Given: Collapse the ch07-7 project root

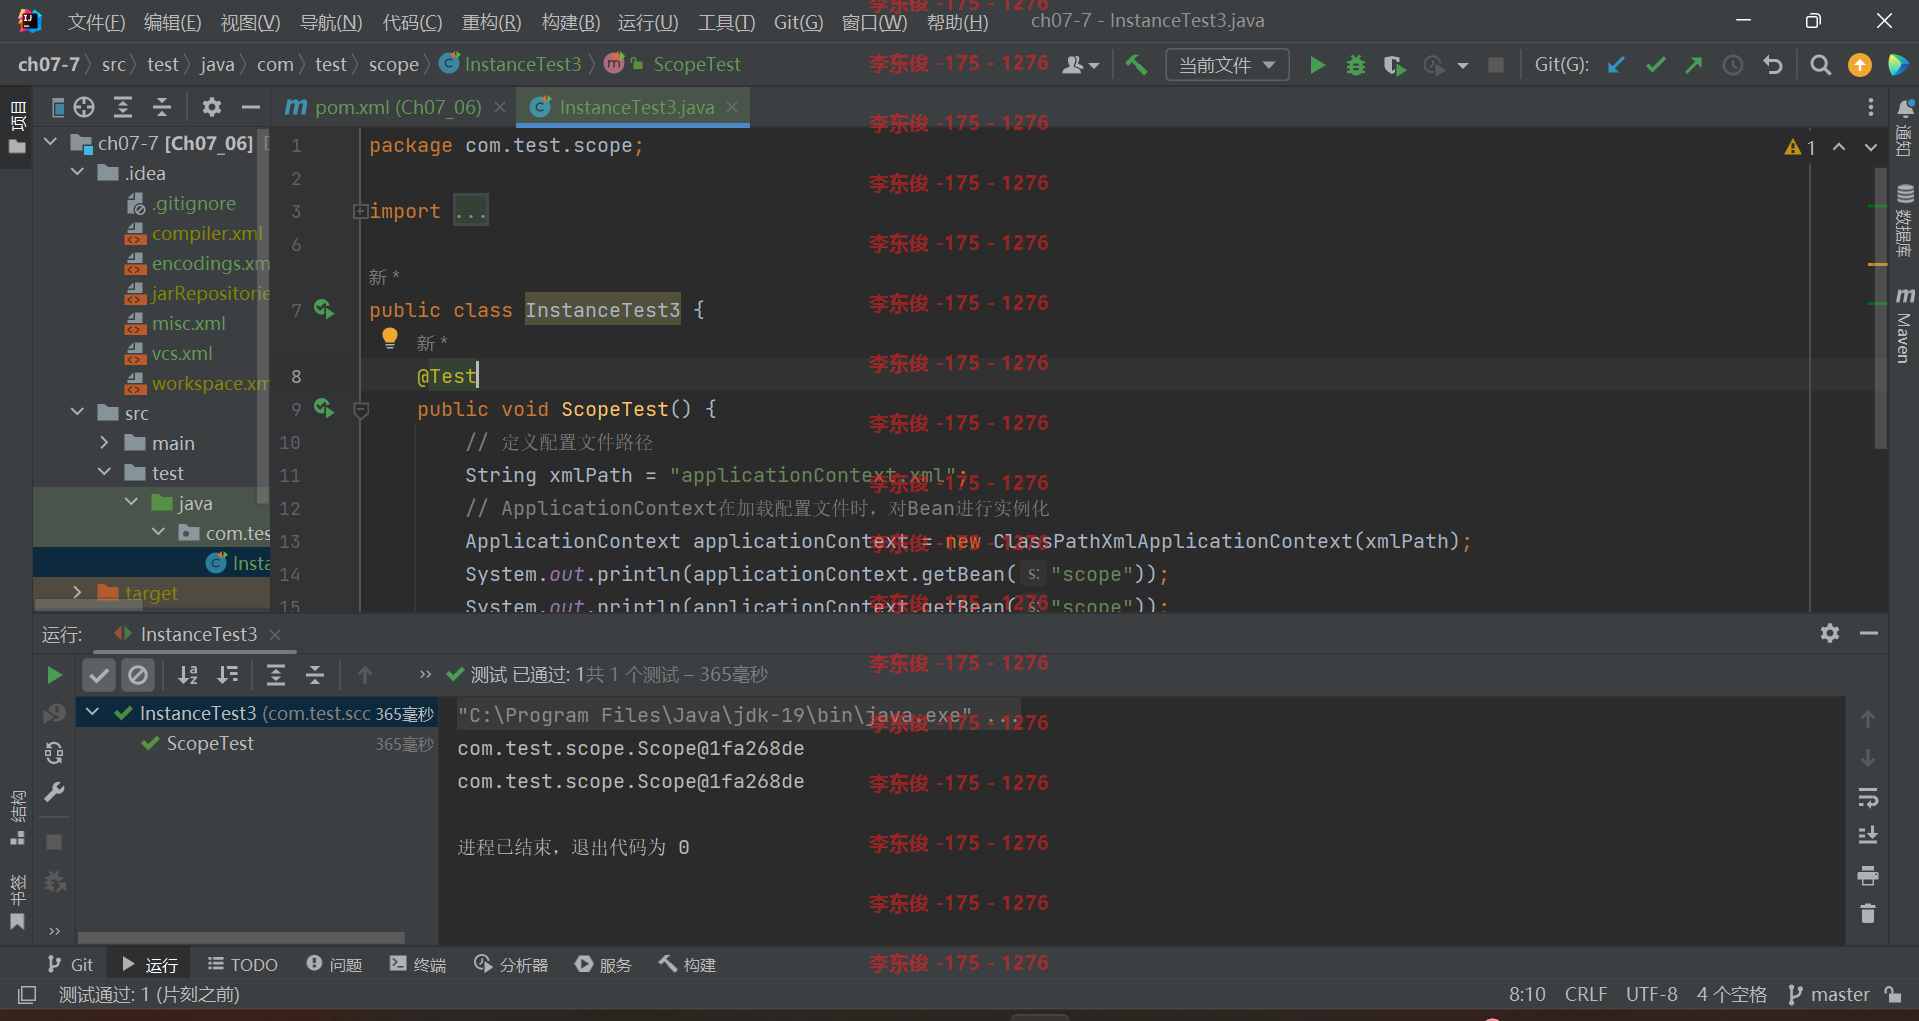Looking at the screenshot, I should tap(51, 143).
